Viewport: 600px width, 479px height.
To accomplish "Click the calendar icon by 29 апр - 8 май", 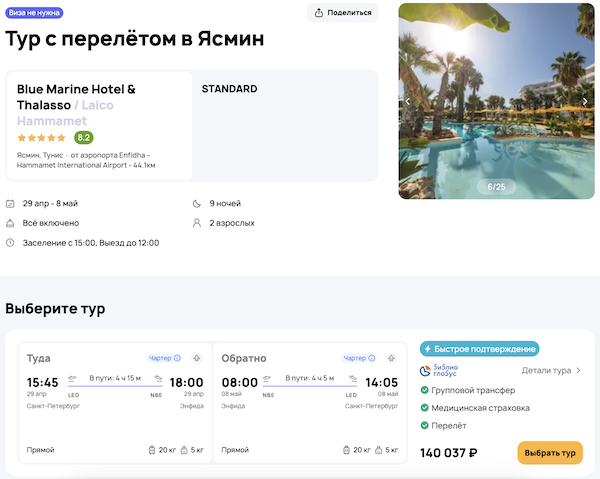I will tap(10, 203).
